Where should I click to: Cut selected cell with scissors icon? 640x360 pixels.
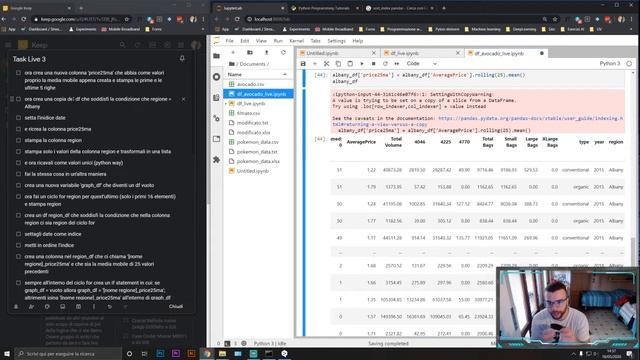tap(327, 64)
